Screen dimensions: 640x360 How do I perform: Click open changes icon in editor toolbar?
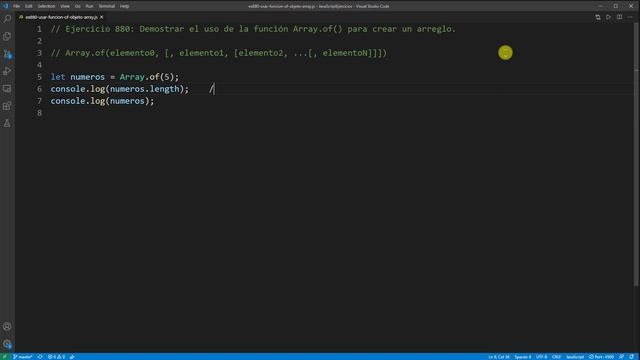598,17
